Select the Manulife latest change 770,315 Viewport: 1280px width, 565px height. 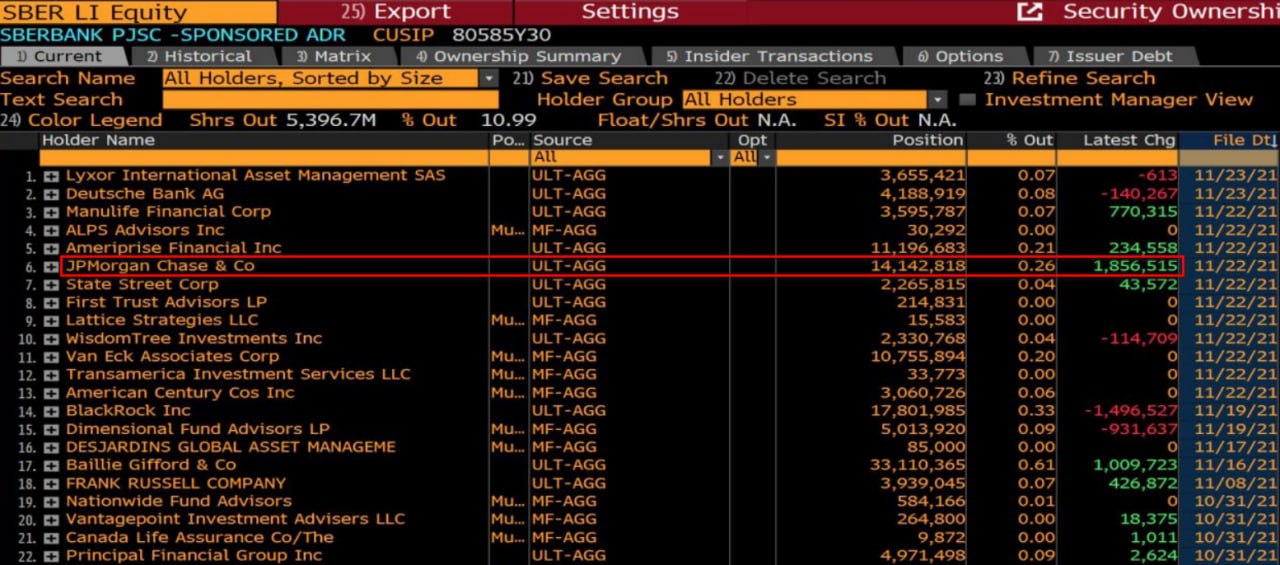1144,212
